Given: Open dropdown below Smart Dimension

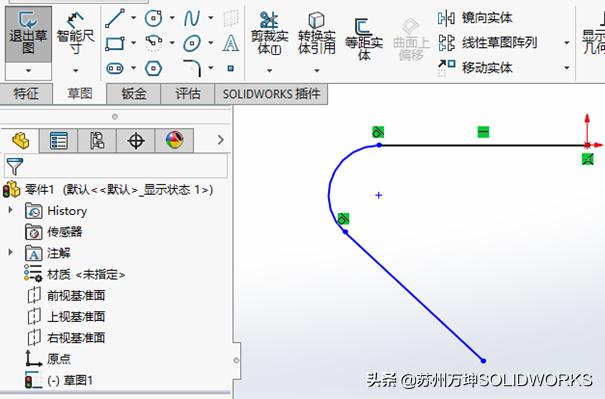Looking at the screenshot, I should 76,71.
